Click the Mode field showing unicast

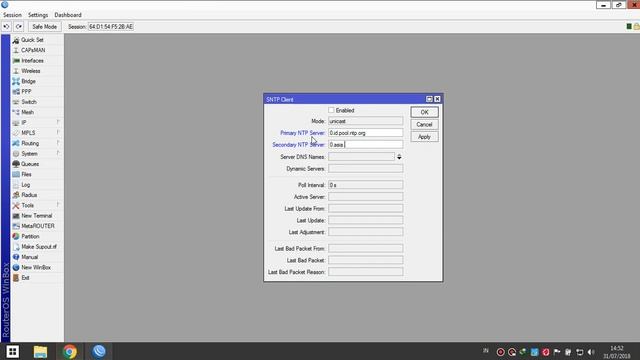[x=365, y=121]
